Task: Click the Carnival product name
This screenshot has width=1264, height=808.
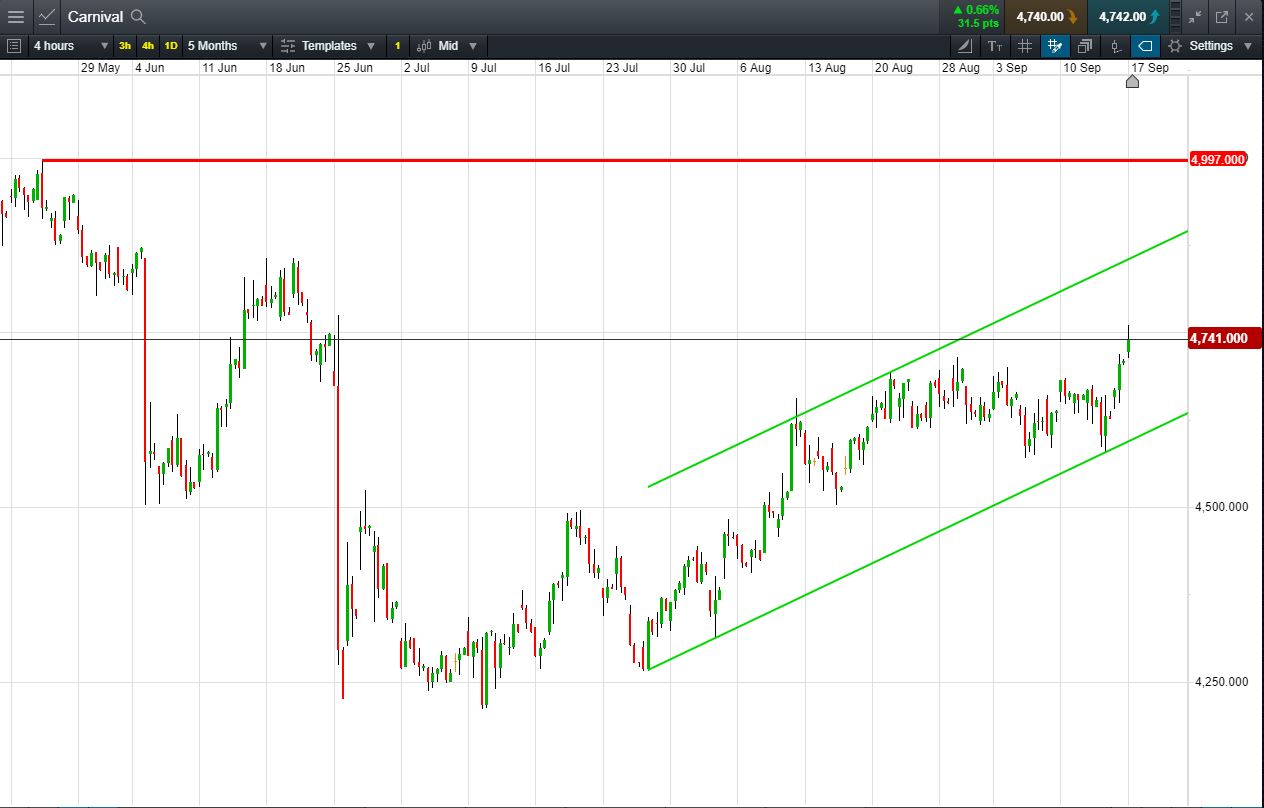Action: [x=96, y=16]
